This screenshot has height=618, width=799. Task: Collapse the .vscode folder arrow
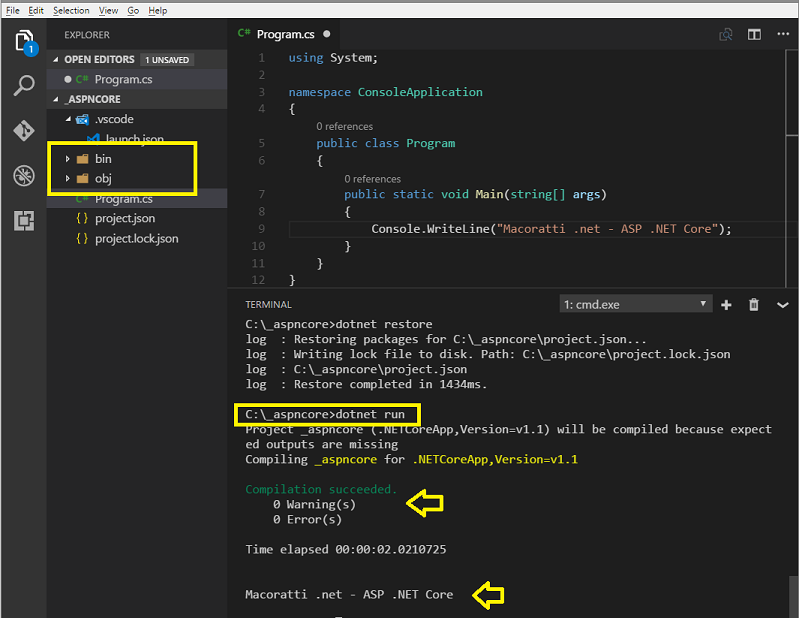pyautogui.click(x=68, y=119)
